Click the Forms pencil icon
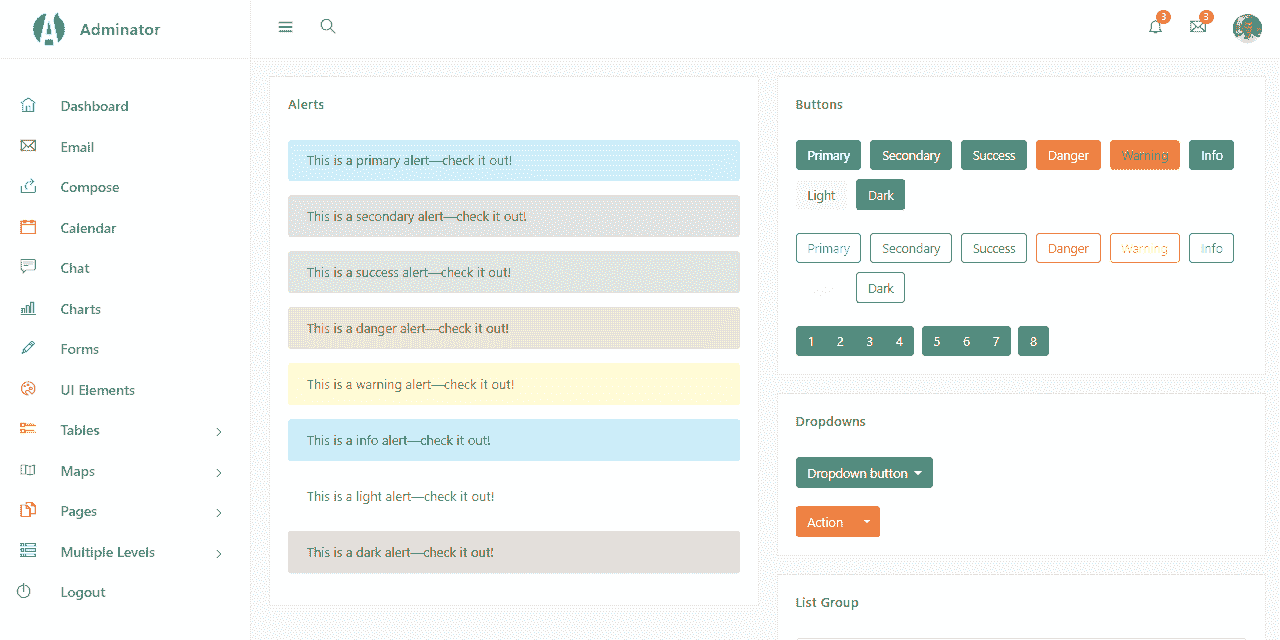1280x640 pixels. 28,348
